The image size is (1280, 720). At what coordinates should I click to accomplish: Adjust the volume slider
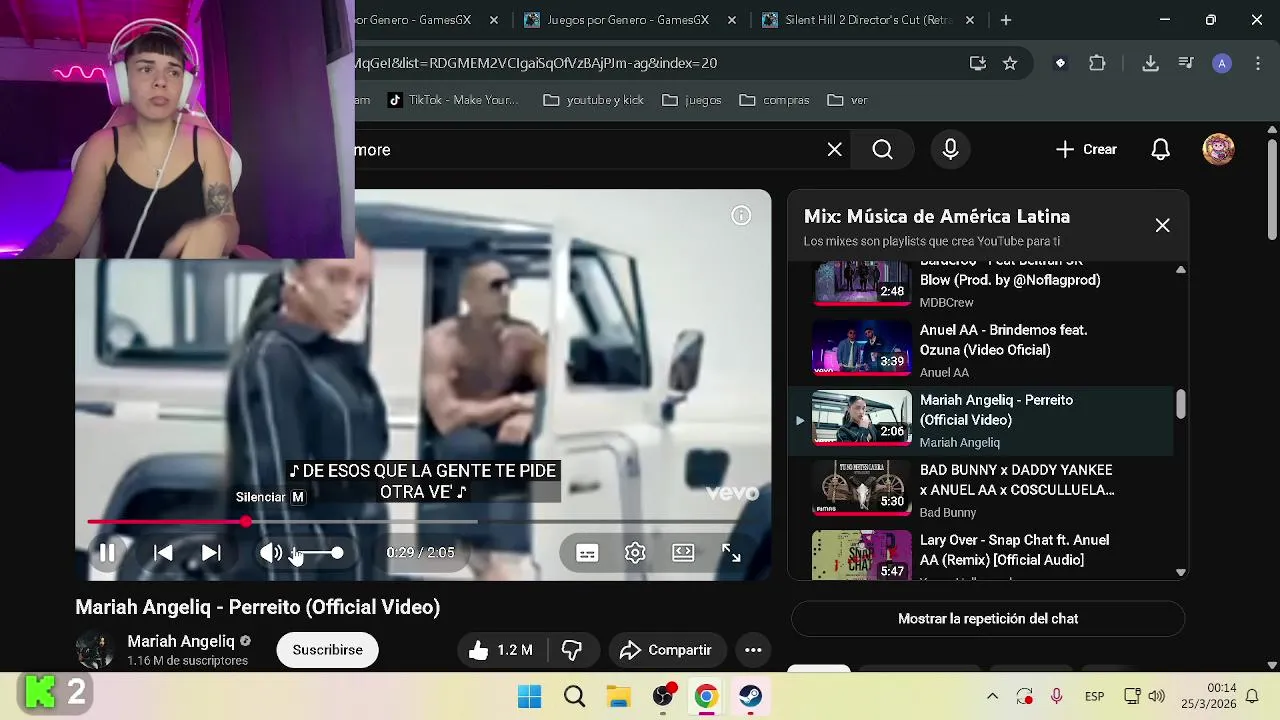click(317, 553)
